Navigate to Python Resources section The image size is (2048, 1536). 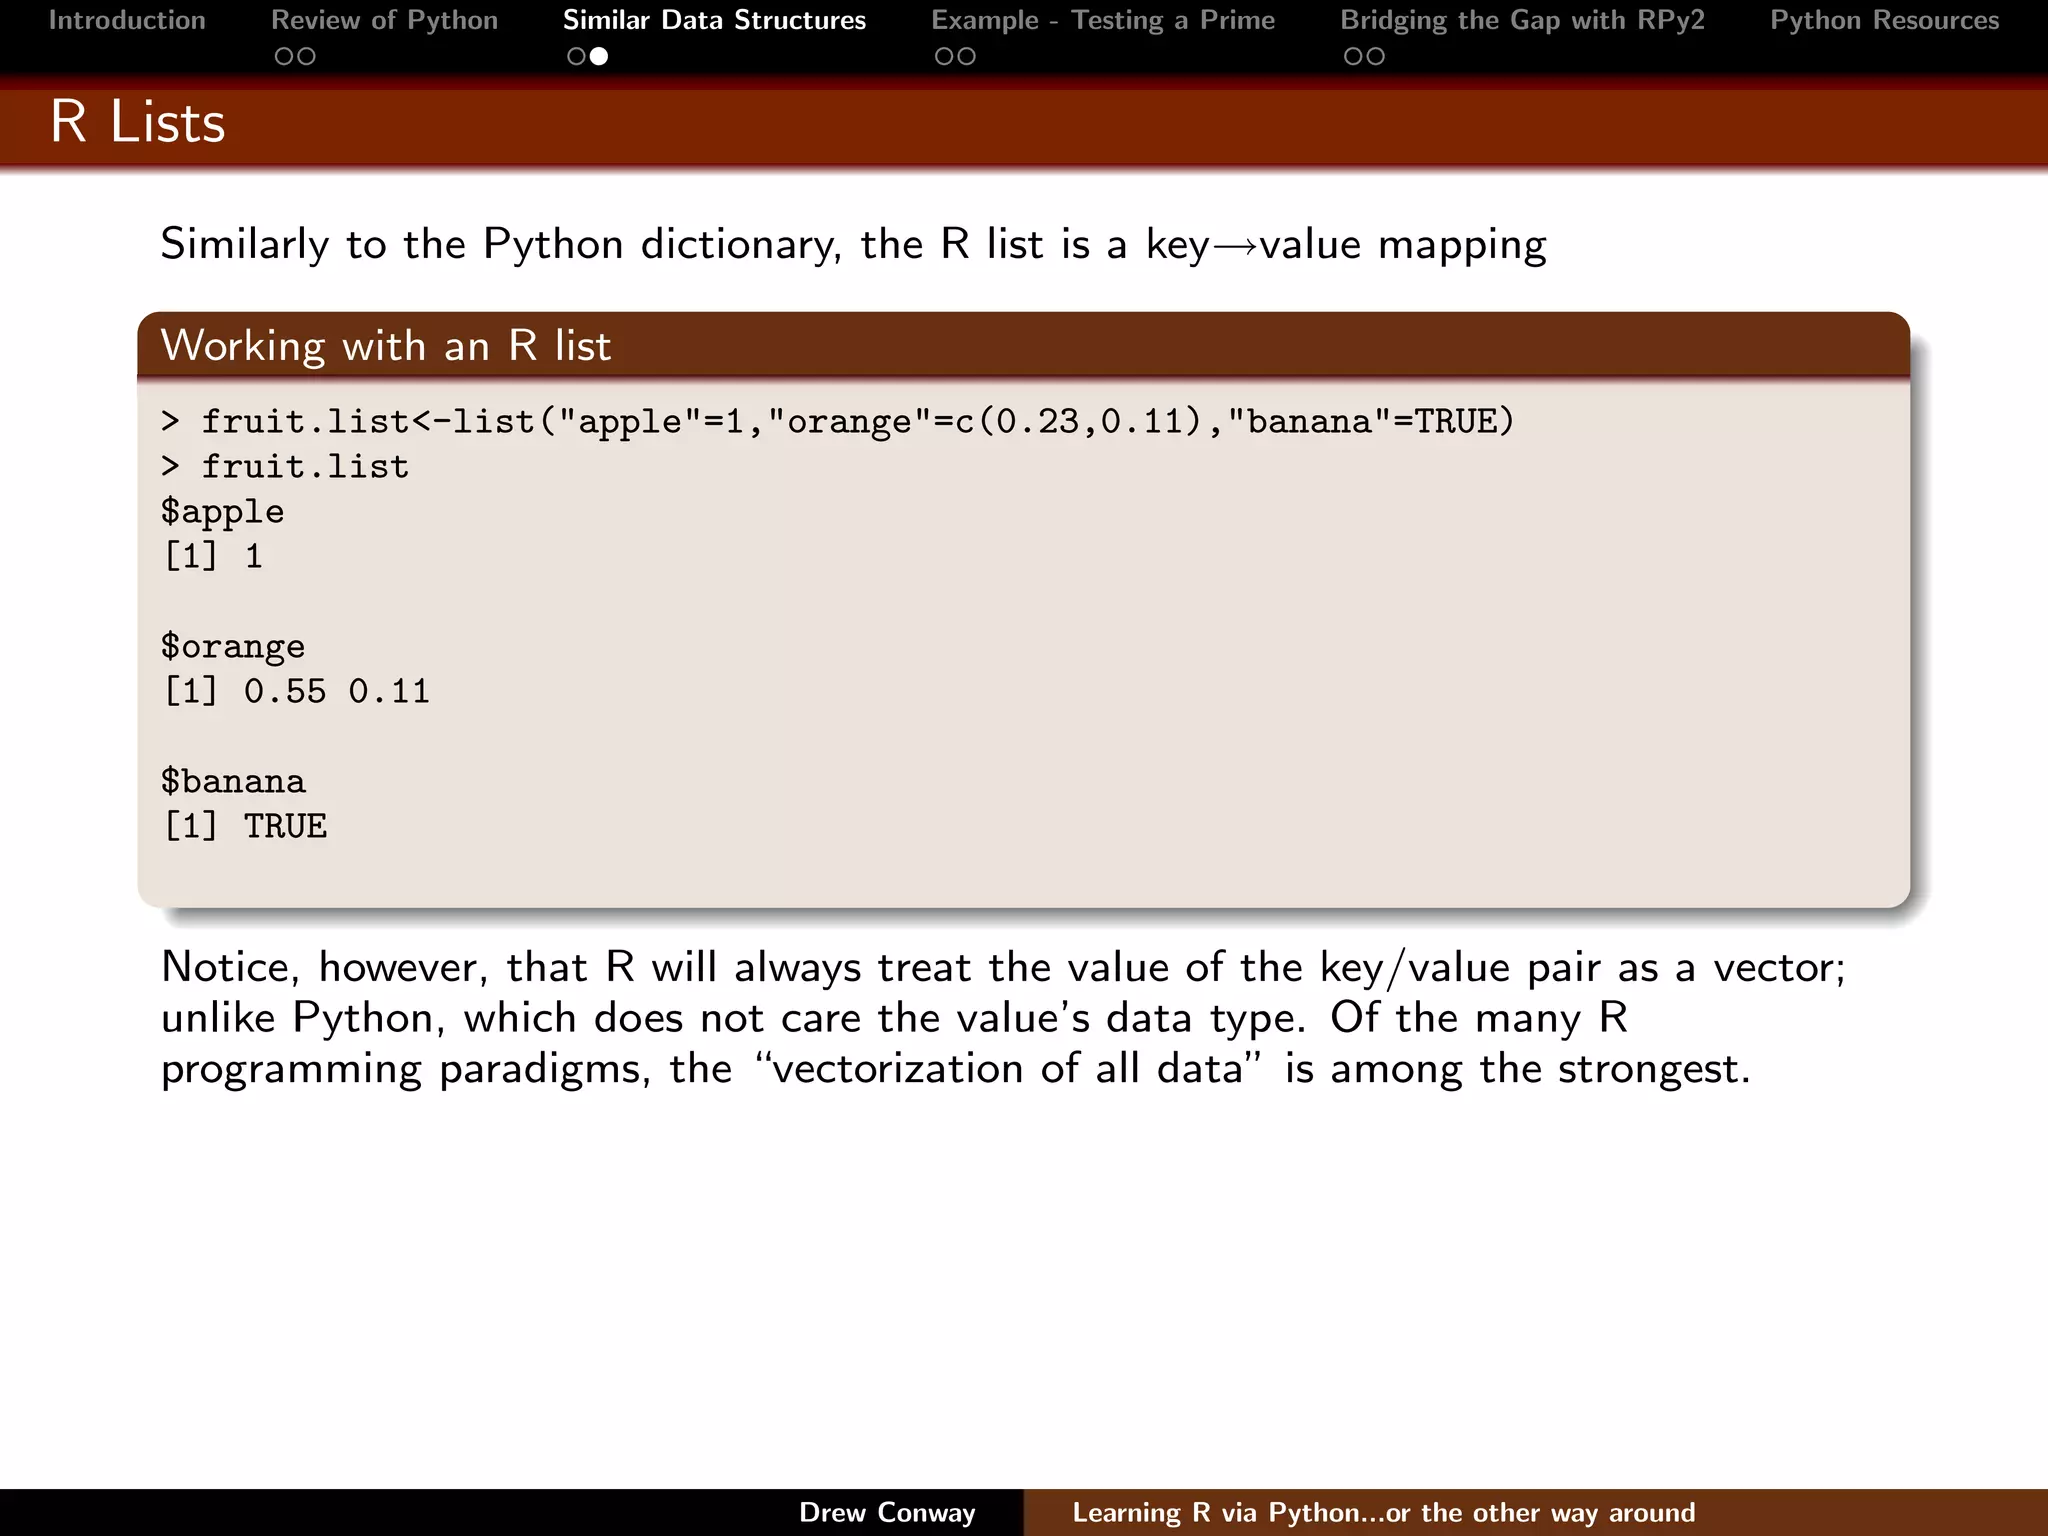(x=1884, y=20)
